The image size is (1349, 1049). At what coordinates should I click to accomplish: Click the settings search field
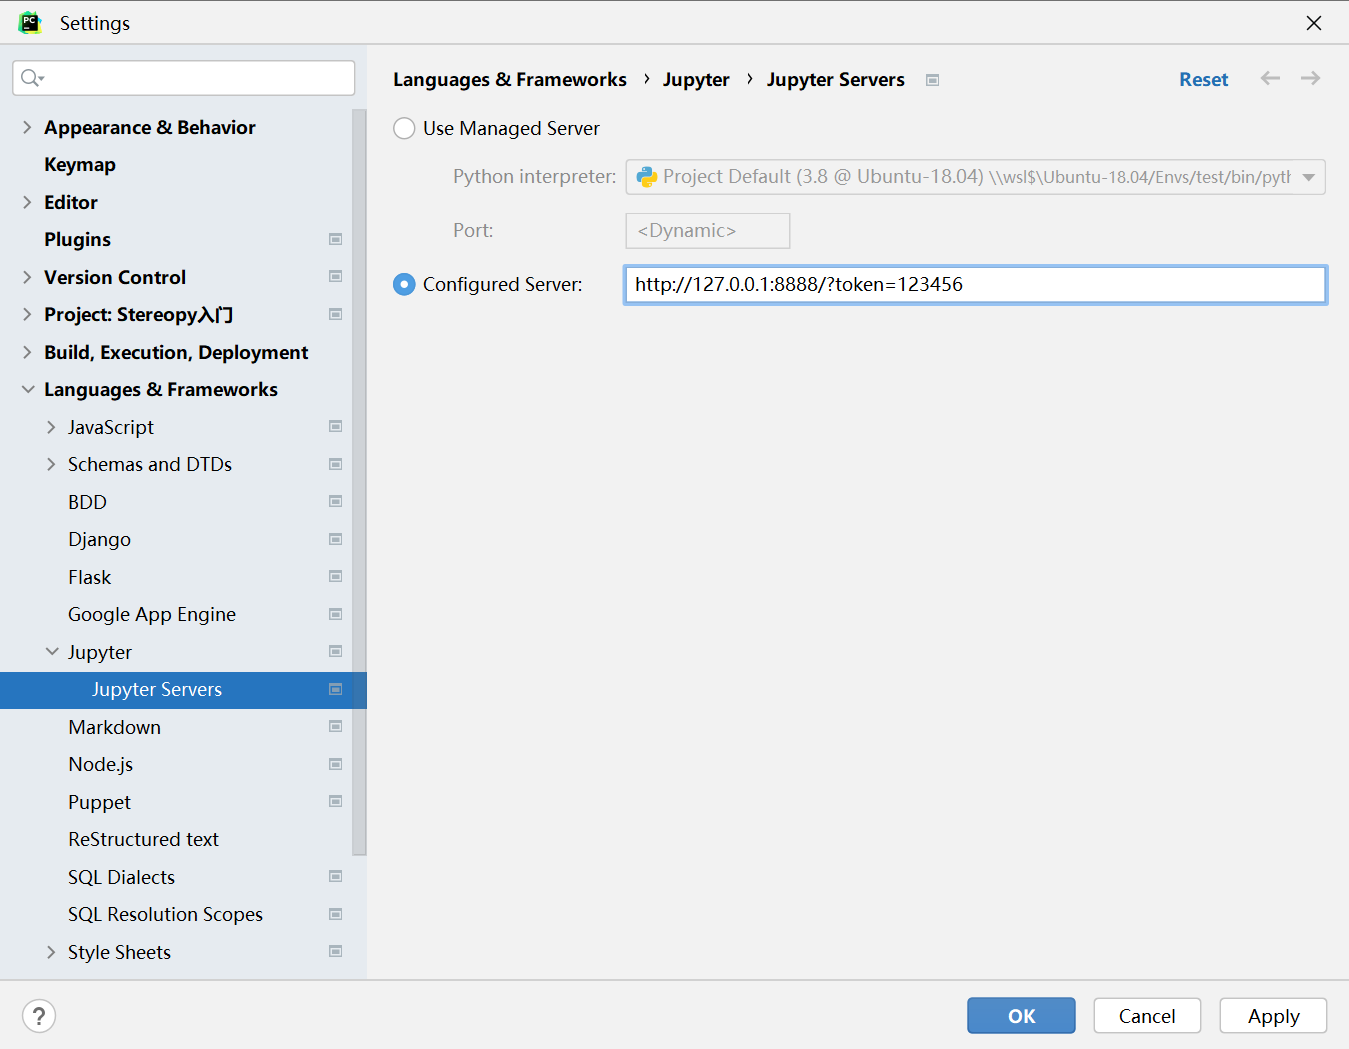point(183,78)
